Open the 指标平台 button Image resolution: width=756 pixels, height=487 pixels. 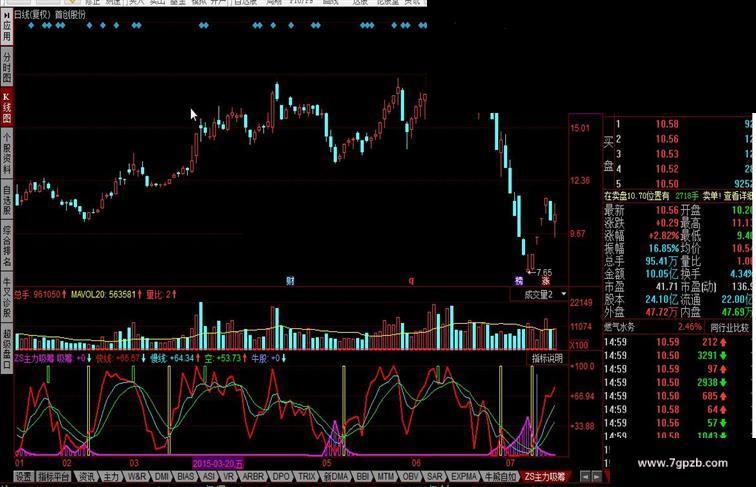point(54,476)
